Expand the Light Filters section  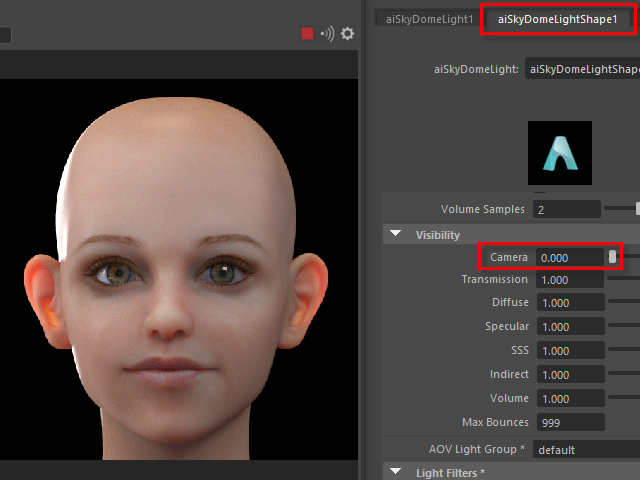tap(395, 472)
